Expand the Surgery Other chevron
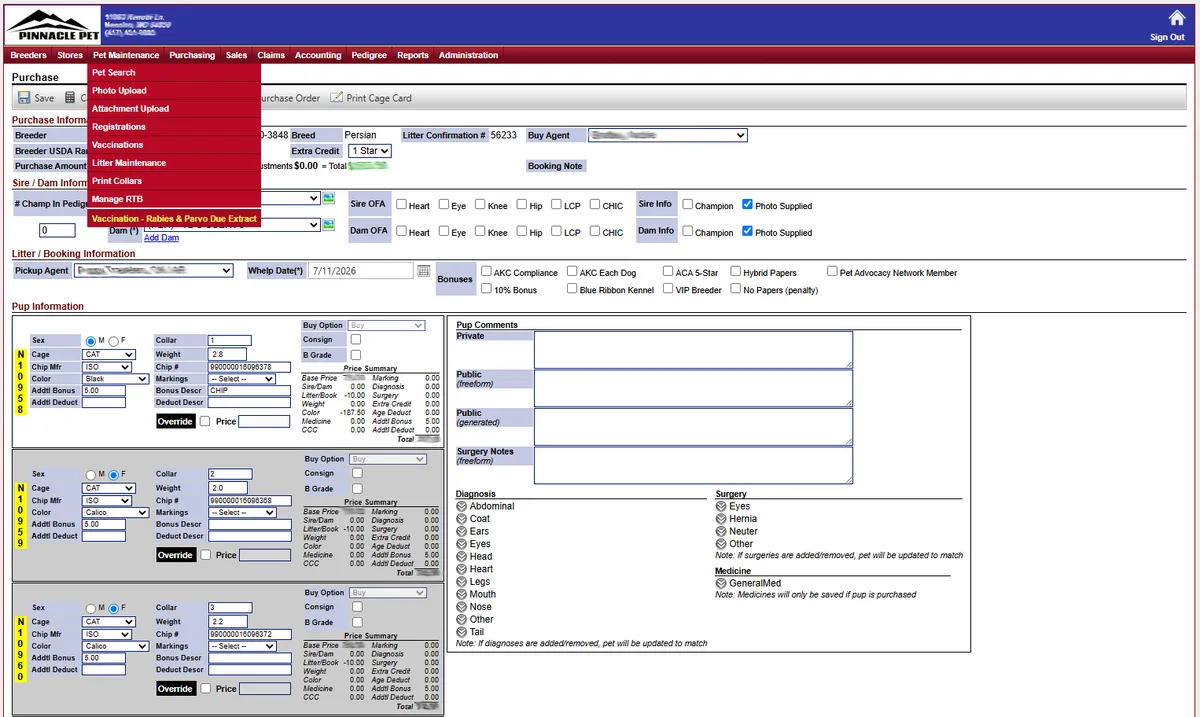Screen dimensions: 1200x717 point(721,544)
